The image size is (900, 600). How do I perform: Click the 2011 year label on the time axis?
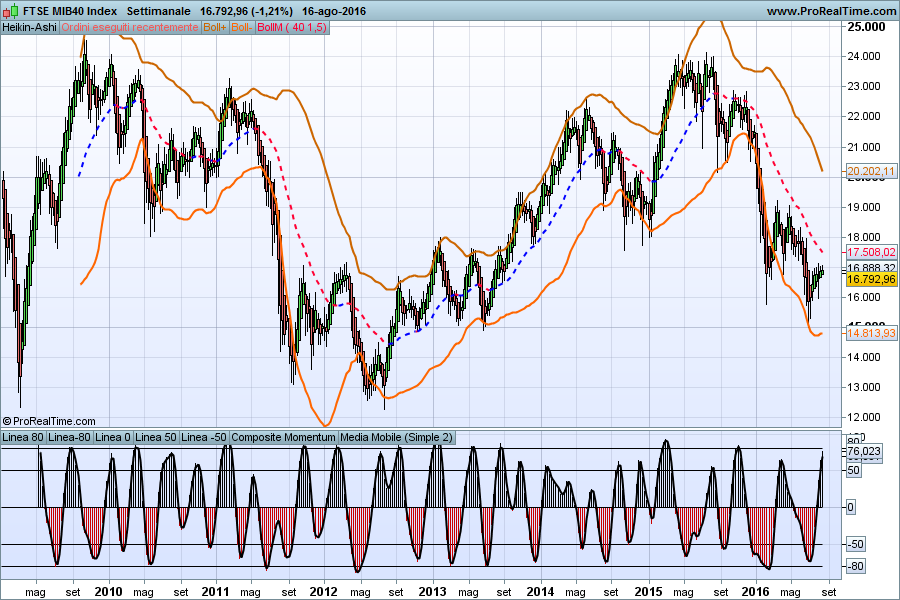[216, 591]
